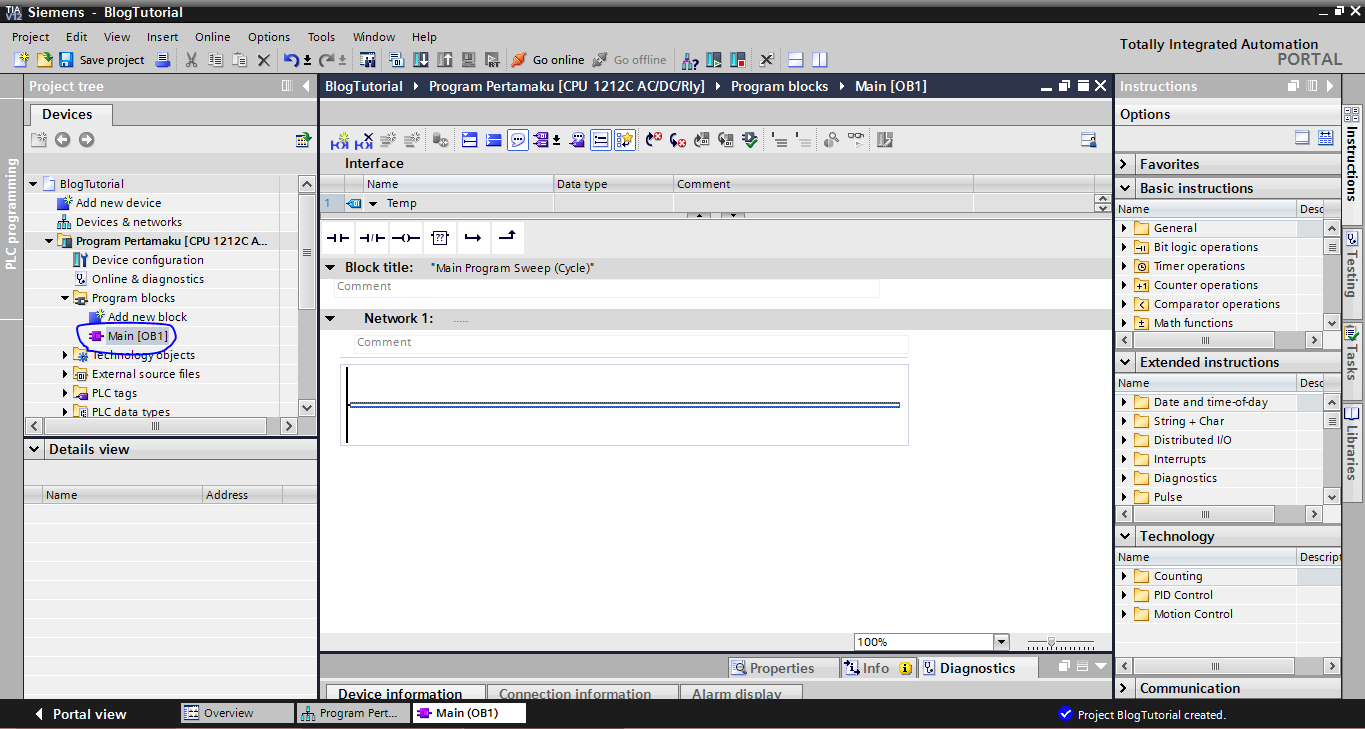Image resolution: width=1365 pixels, height=729 pixels.
Task: Expand Timer operations folder
Action: pos(1124,266)
